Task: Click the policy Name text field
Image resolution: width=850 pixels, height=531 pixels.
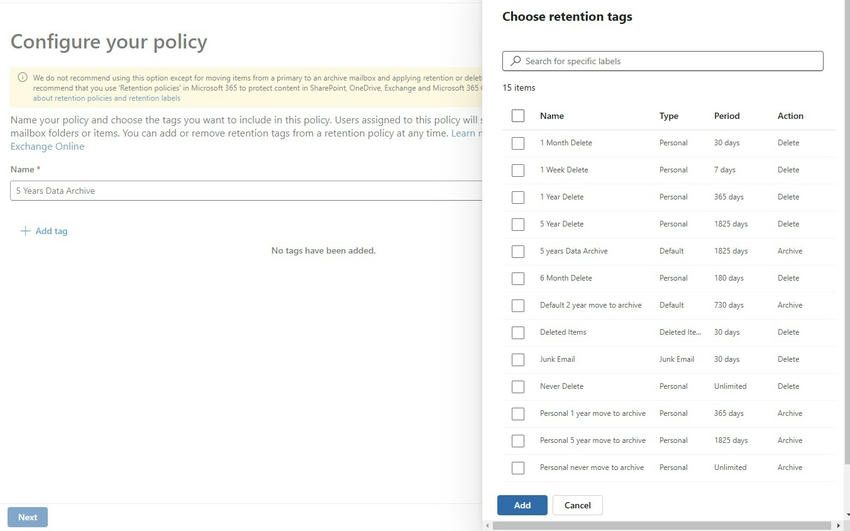Action: click(x=245, y=190)
